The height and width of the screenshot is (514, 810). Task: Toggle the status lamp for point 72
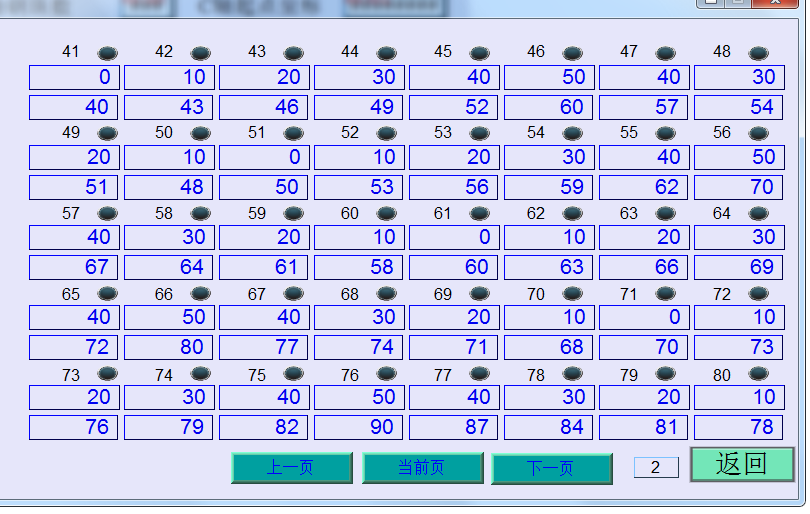pos(759,293)
